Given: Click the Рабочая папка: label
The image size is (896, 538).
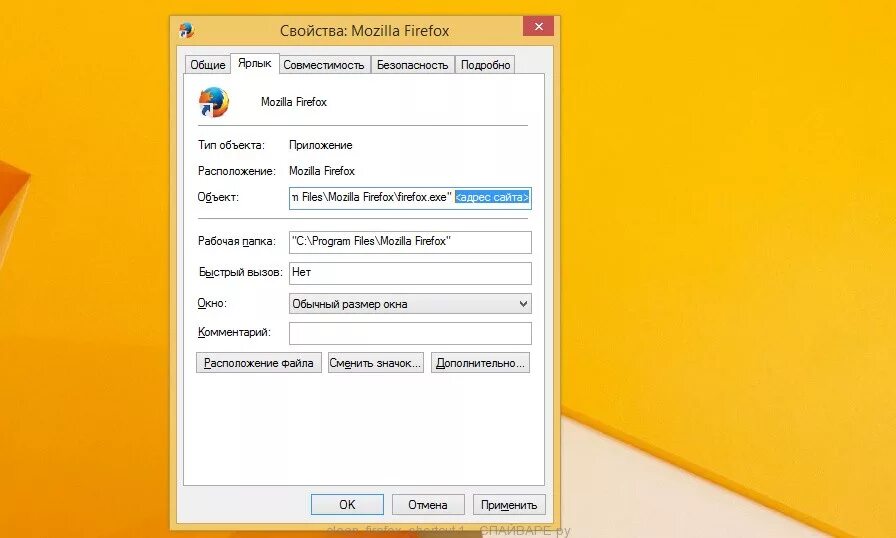Looking at the screenshot, I should click(237, 241).
